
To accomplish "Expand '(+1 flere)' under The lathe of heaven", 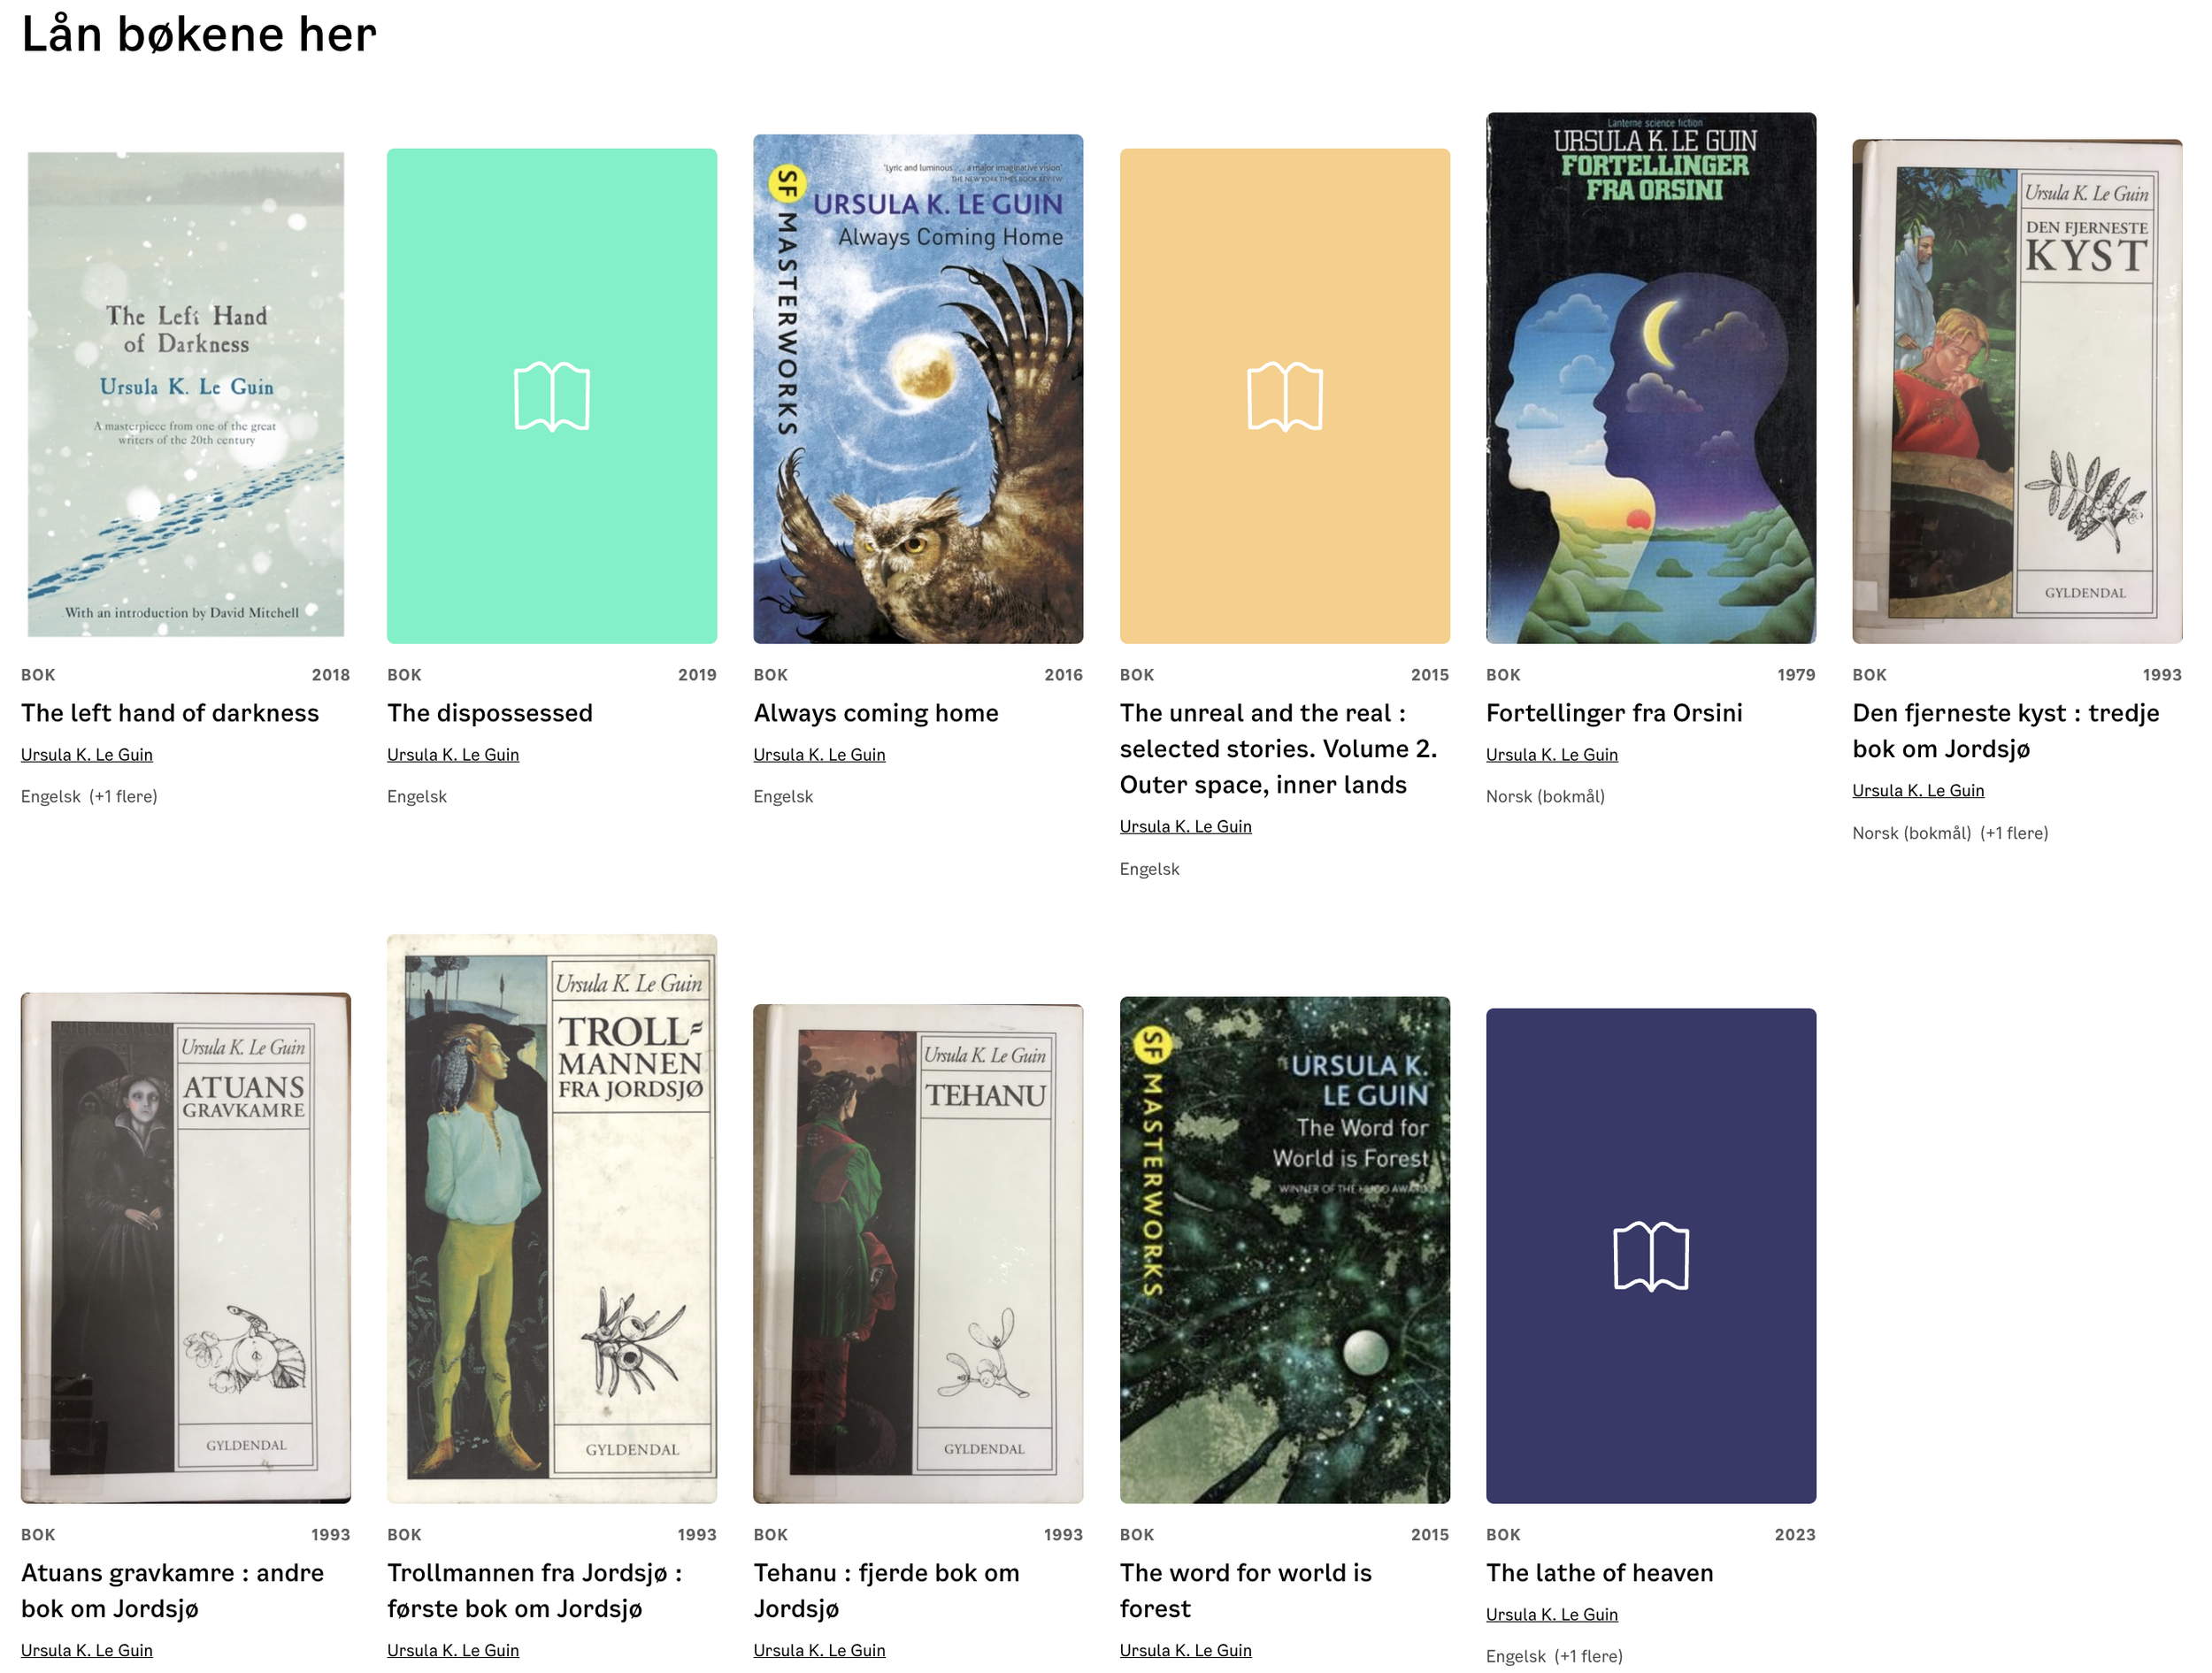I will tap(1588, 1656).
